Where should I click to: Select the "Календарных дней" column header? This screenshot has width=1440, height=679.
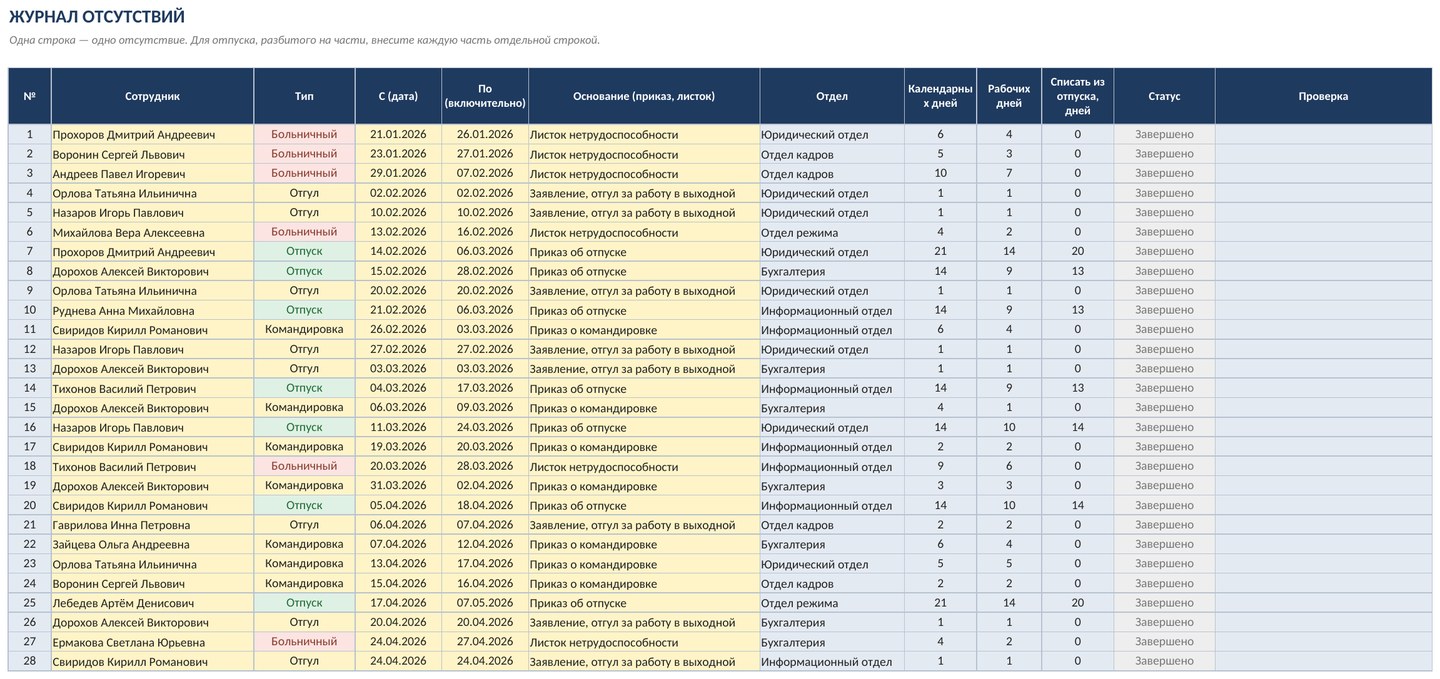940,96
